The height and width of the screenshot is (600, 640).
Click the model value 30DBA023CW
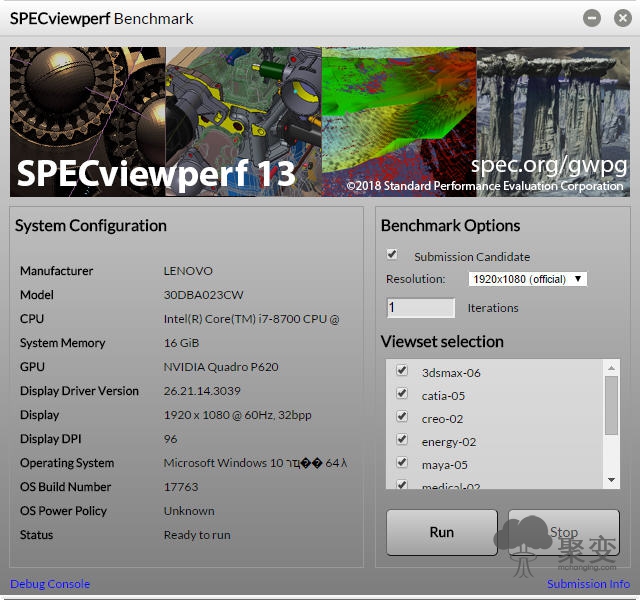(203, 295)
